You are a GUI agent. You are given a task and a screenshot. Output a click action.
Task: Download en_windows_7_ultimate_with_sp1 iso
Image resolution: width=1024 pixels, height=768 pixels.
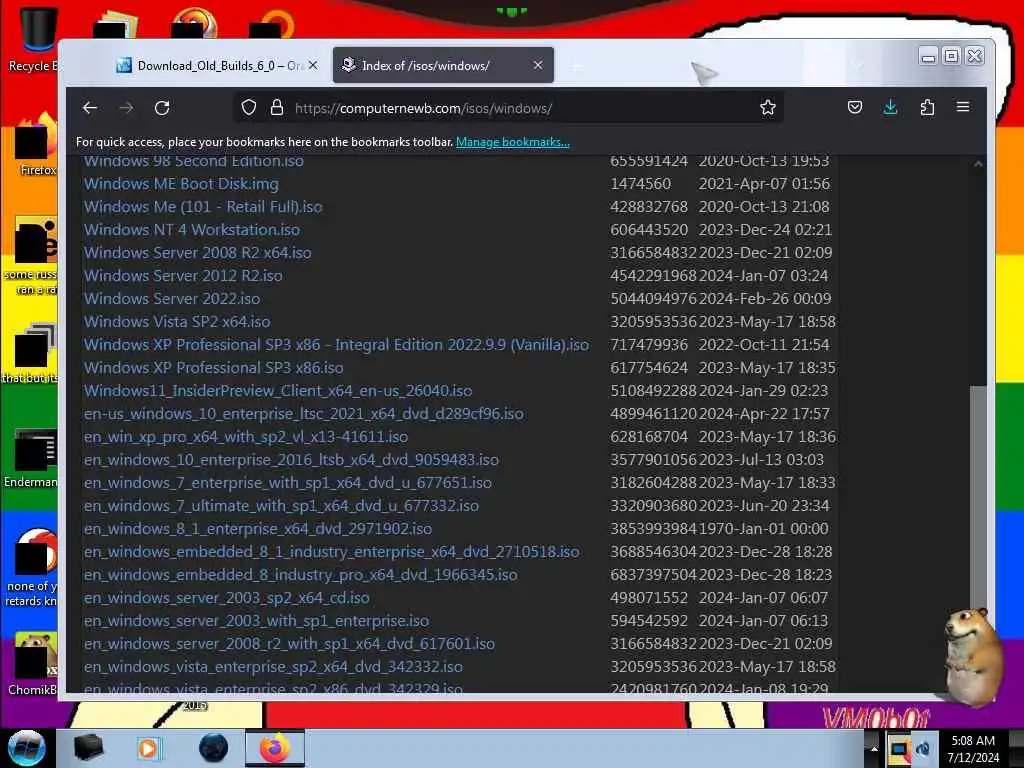tap(281, 505)
